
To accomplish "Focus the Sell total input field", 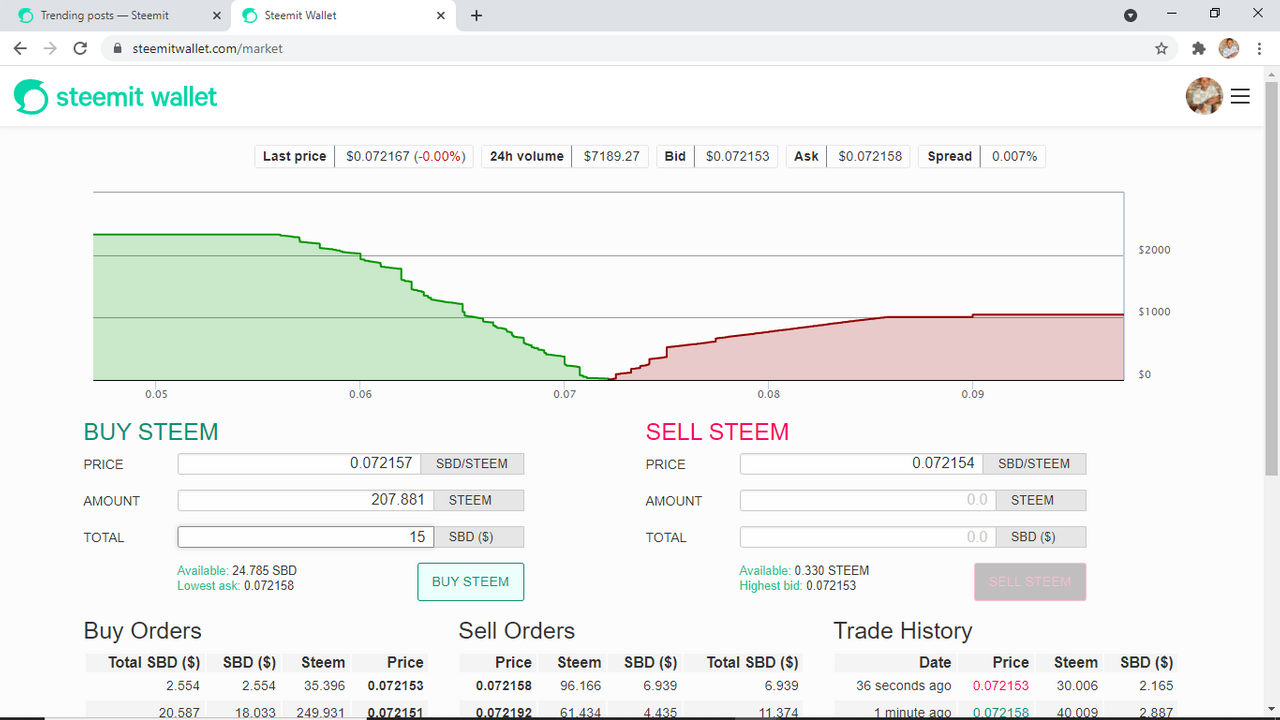I will [x=866, y=537].
